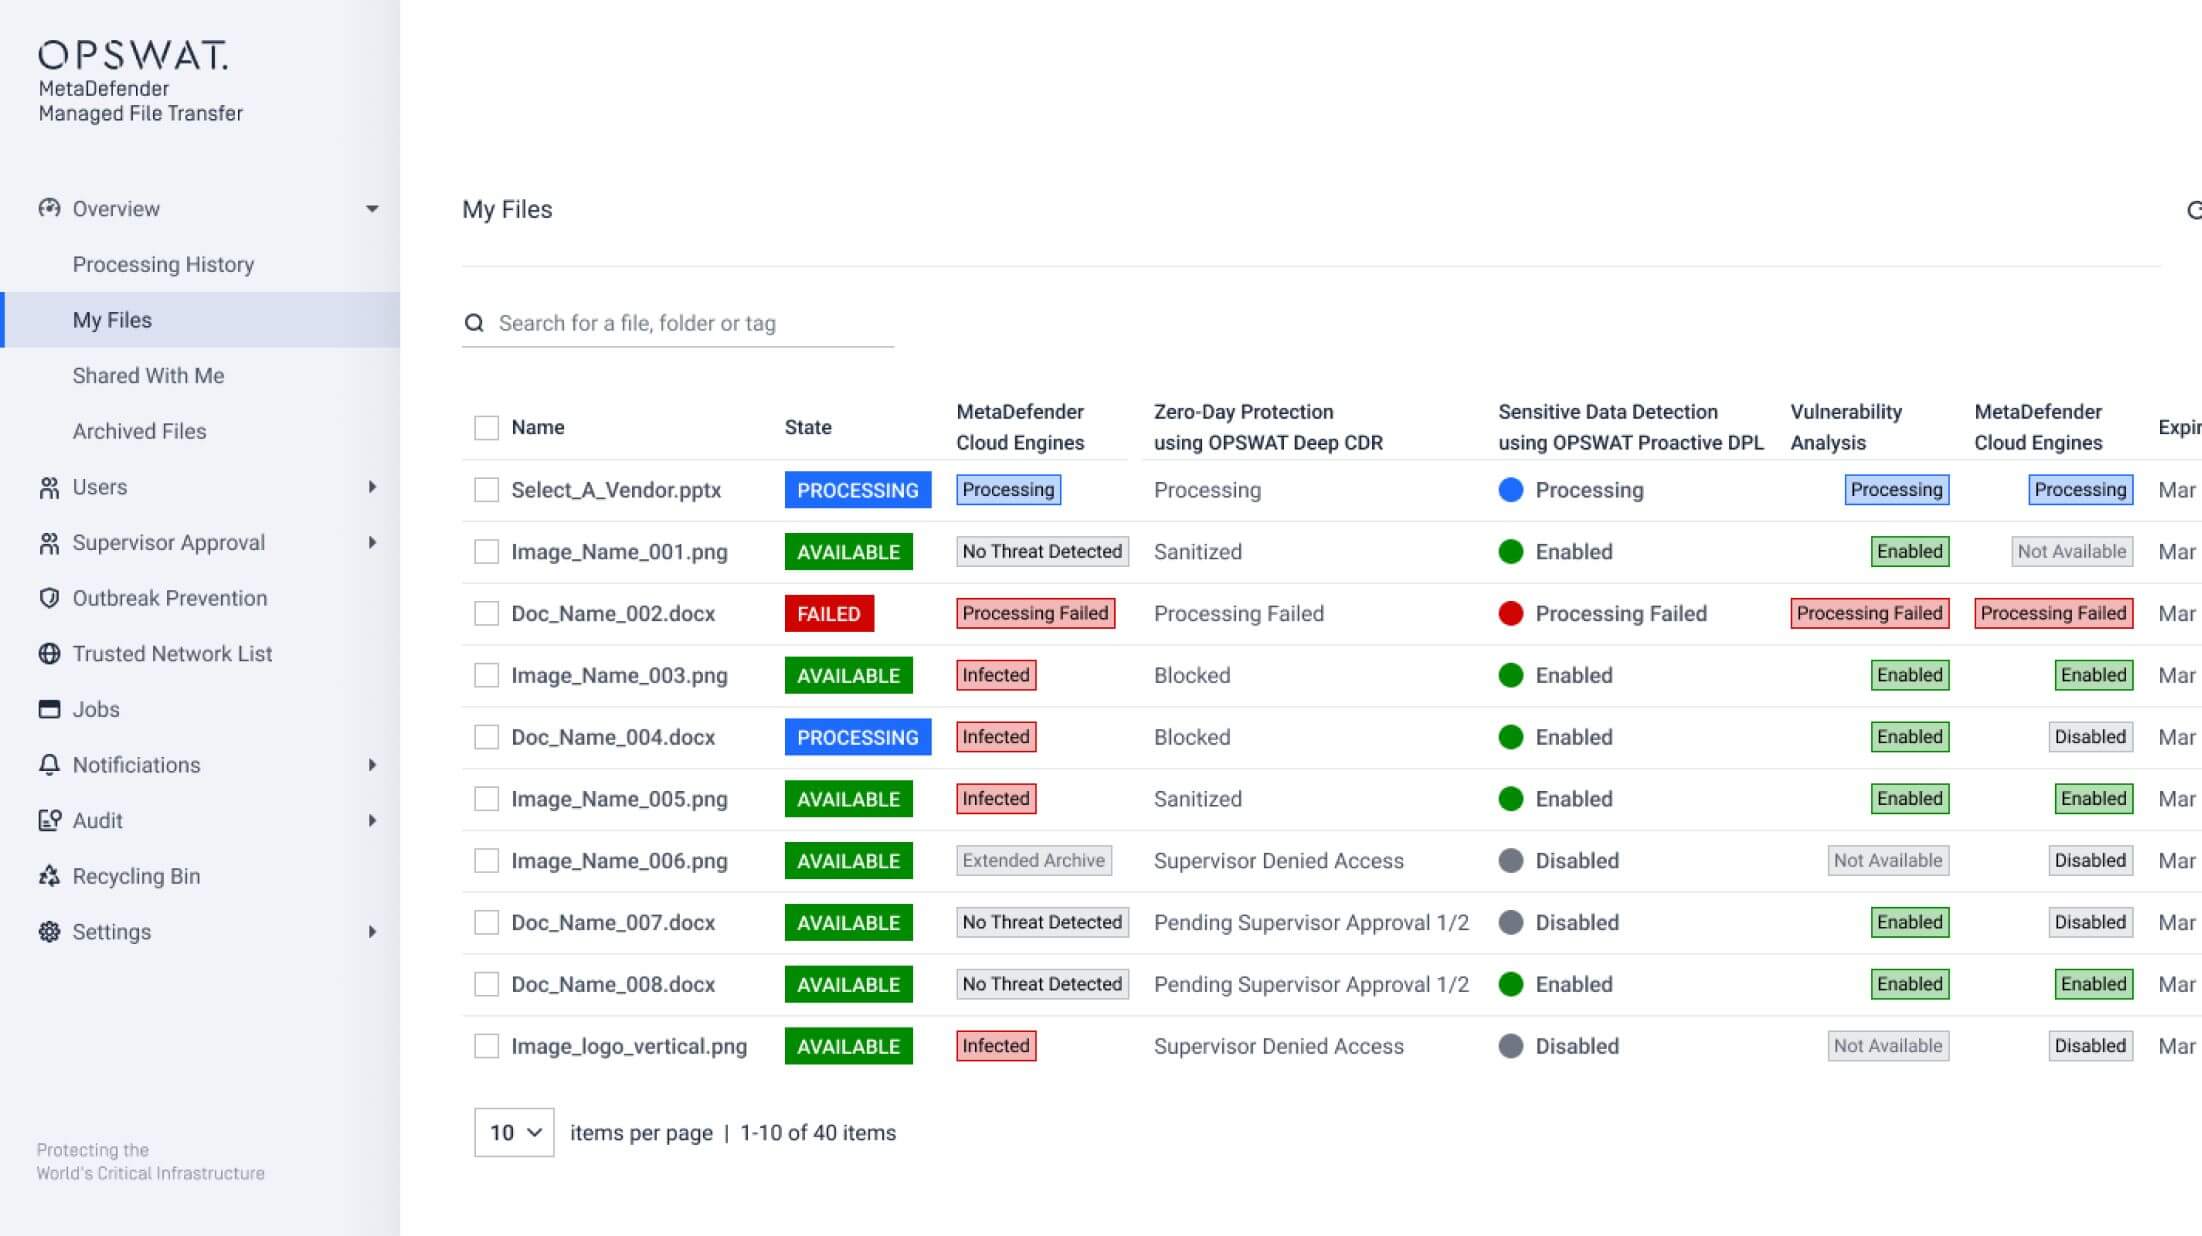This screenshot has height=1236, width=2202.
Task: Click the Notifications bell icon
Action: pyautogui.click(x=49, y=765)
